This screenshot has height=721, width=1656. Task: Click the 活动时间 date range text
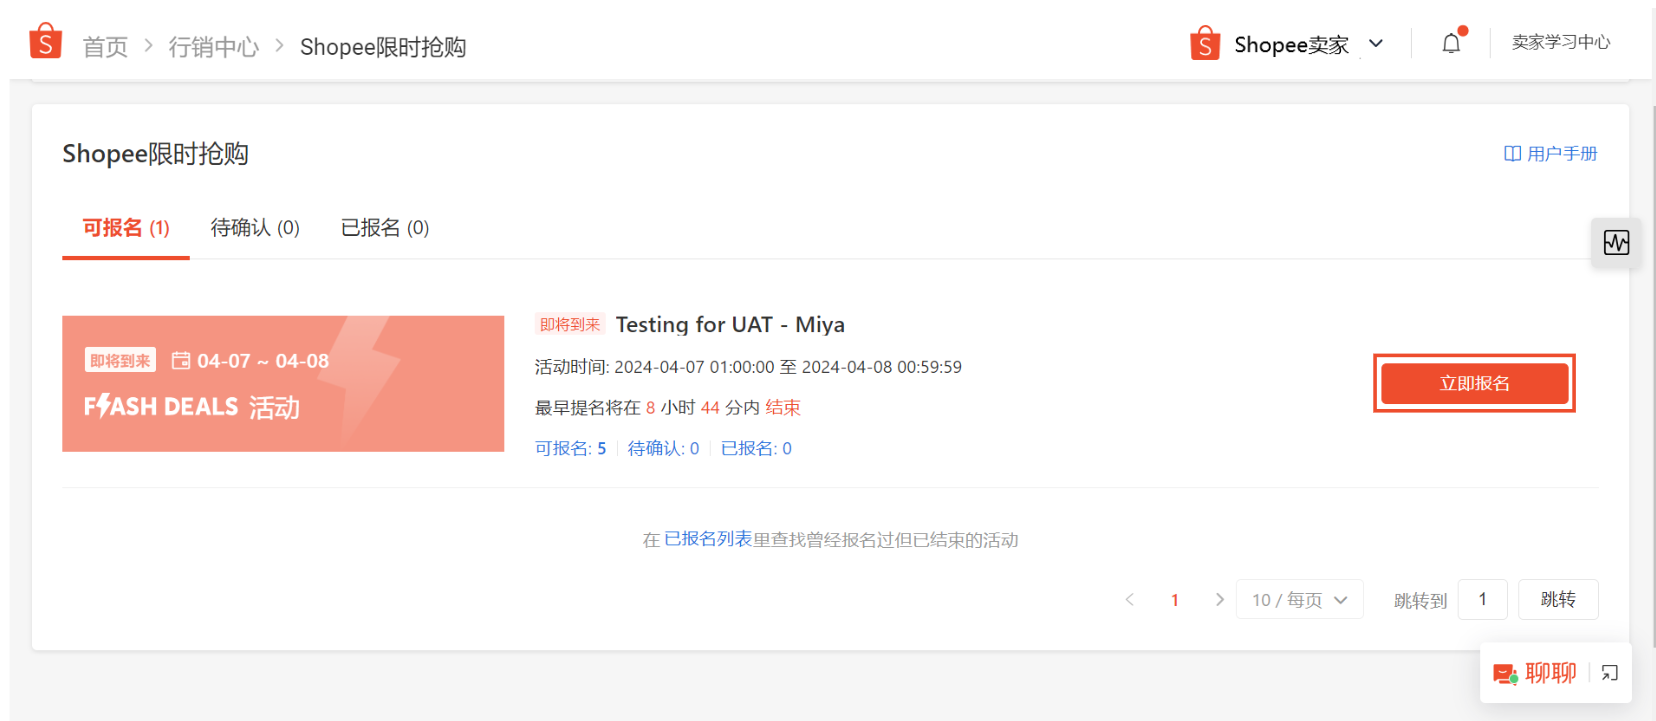748,367
